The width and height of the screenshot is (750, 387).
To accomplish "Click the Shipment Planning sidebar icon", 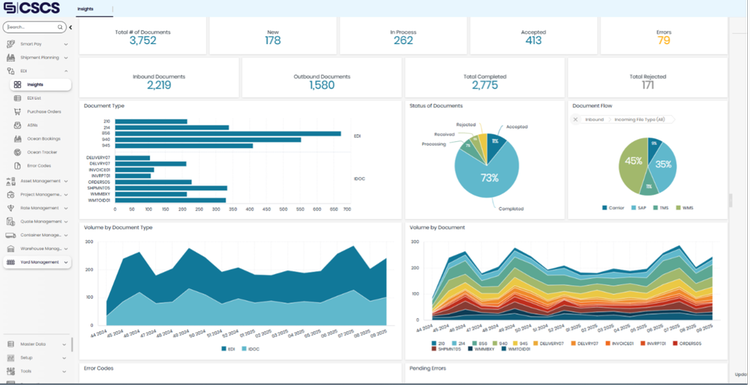I will pyautogui.click(x=11, y=58).
